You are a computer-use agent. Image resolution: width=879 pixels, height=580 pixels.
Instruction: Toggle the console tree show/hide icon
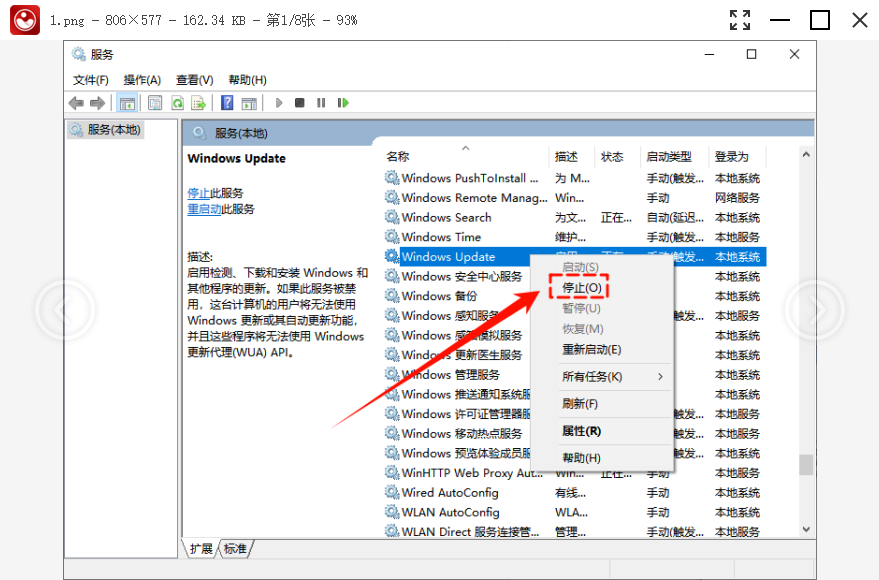click(x=127, y=103)
